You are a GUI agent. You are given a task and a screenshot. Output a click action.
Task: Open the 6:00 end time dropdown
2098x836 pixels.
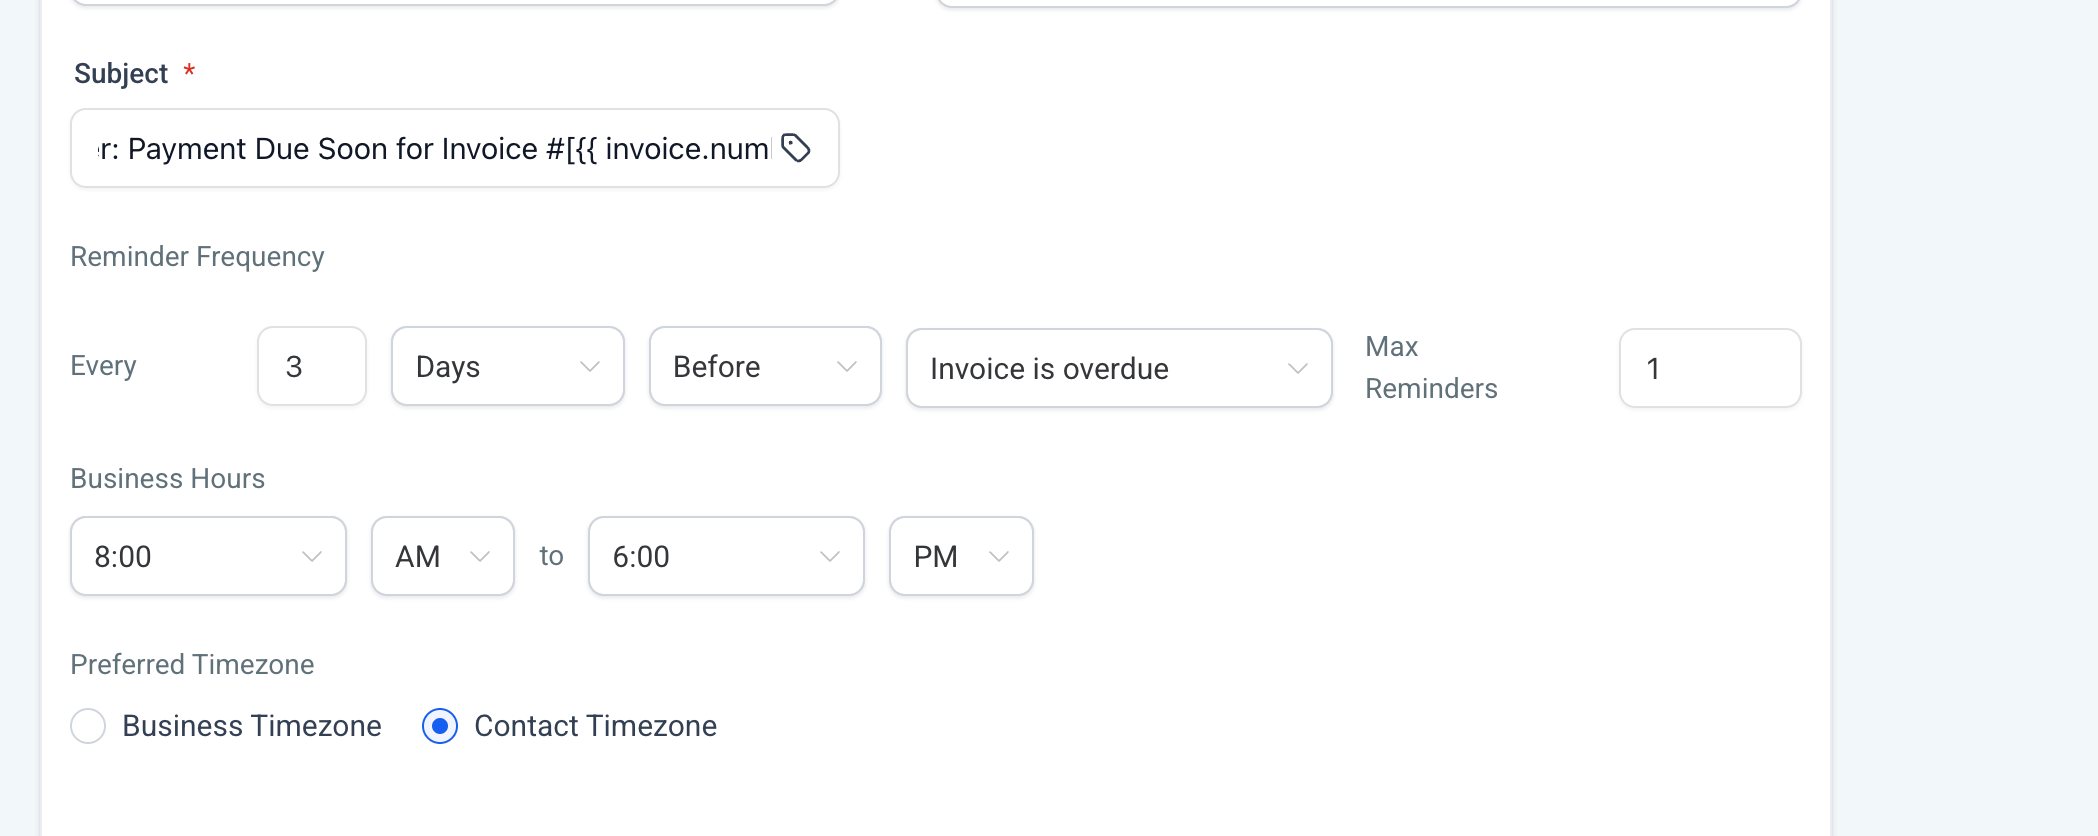coord(726,557)
